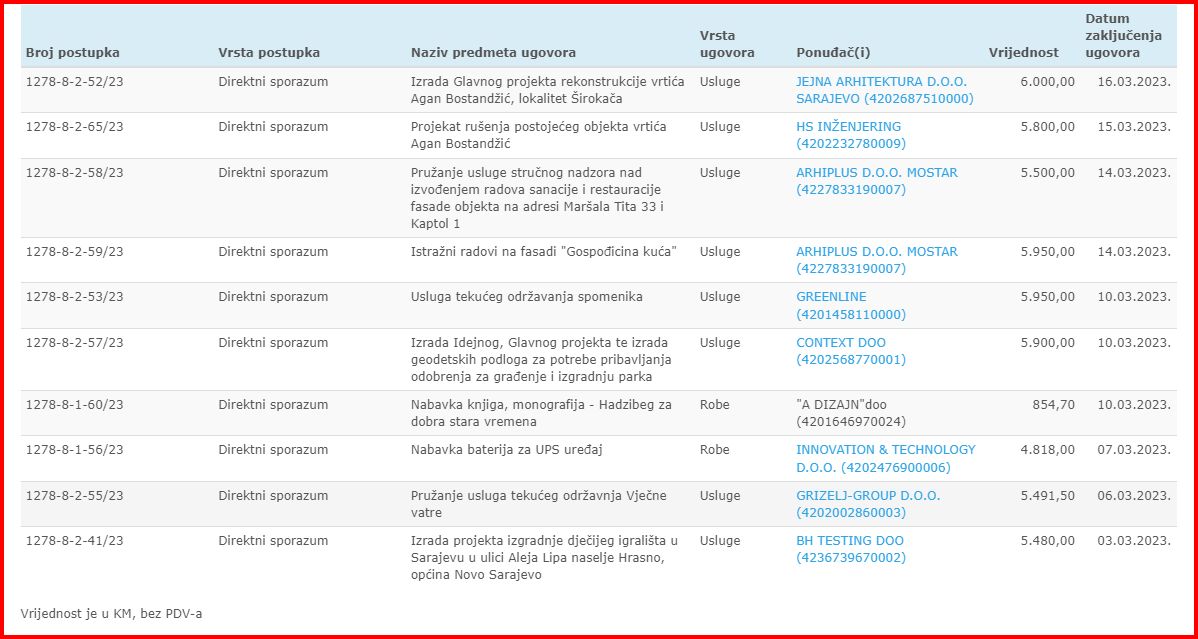Screen dimensions: 1198x639
Task: Click value 5.950,00 in the GREENLINE row
Action: pos(1047,297)
